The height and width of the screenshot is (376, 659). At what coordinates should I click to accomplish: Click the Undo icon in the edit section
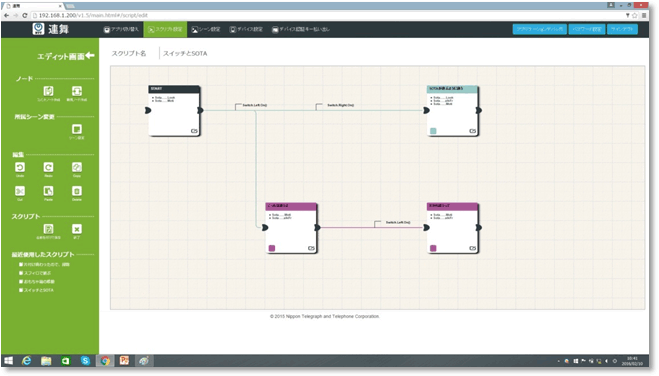[x=20, y=167]
